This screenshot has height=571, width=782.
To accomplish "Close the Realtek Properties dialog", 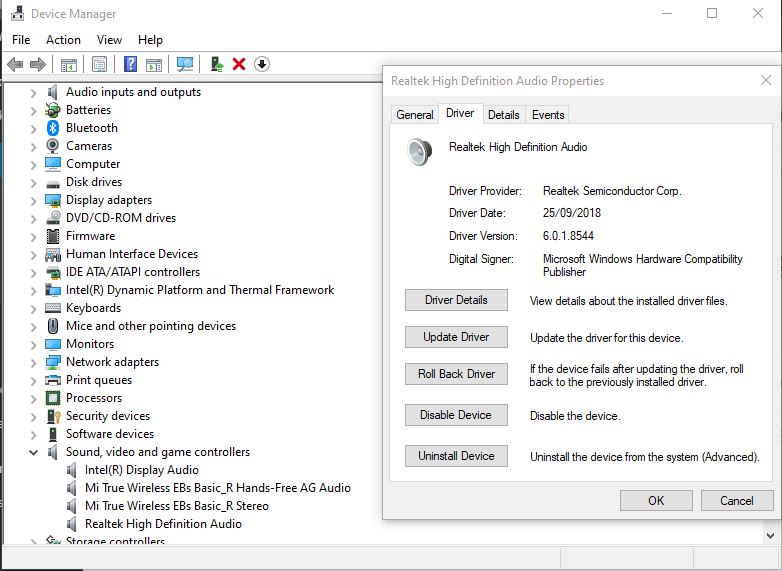I will 766,80.
